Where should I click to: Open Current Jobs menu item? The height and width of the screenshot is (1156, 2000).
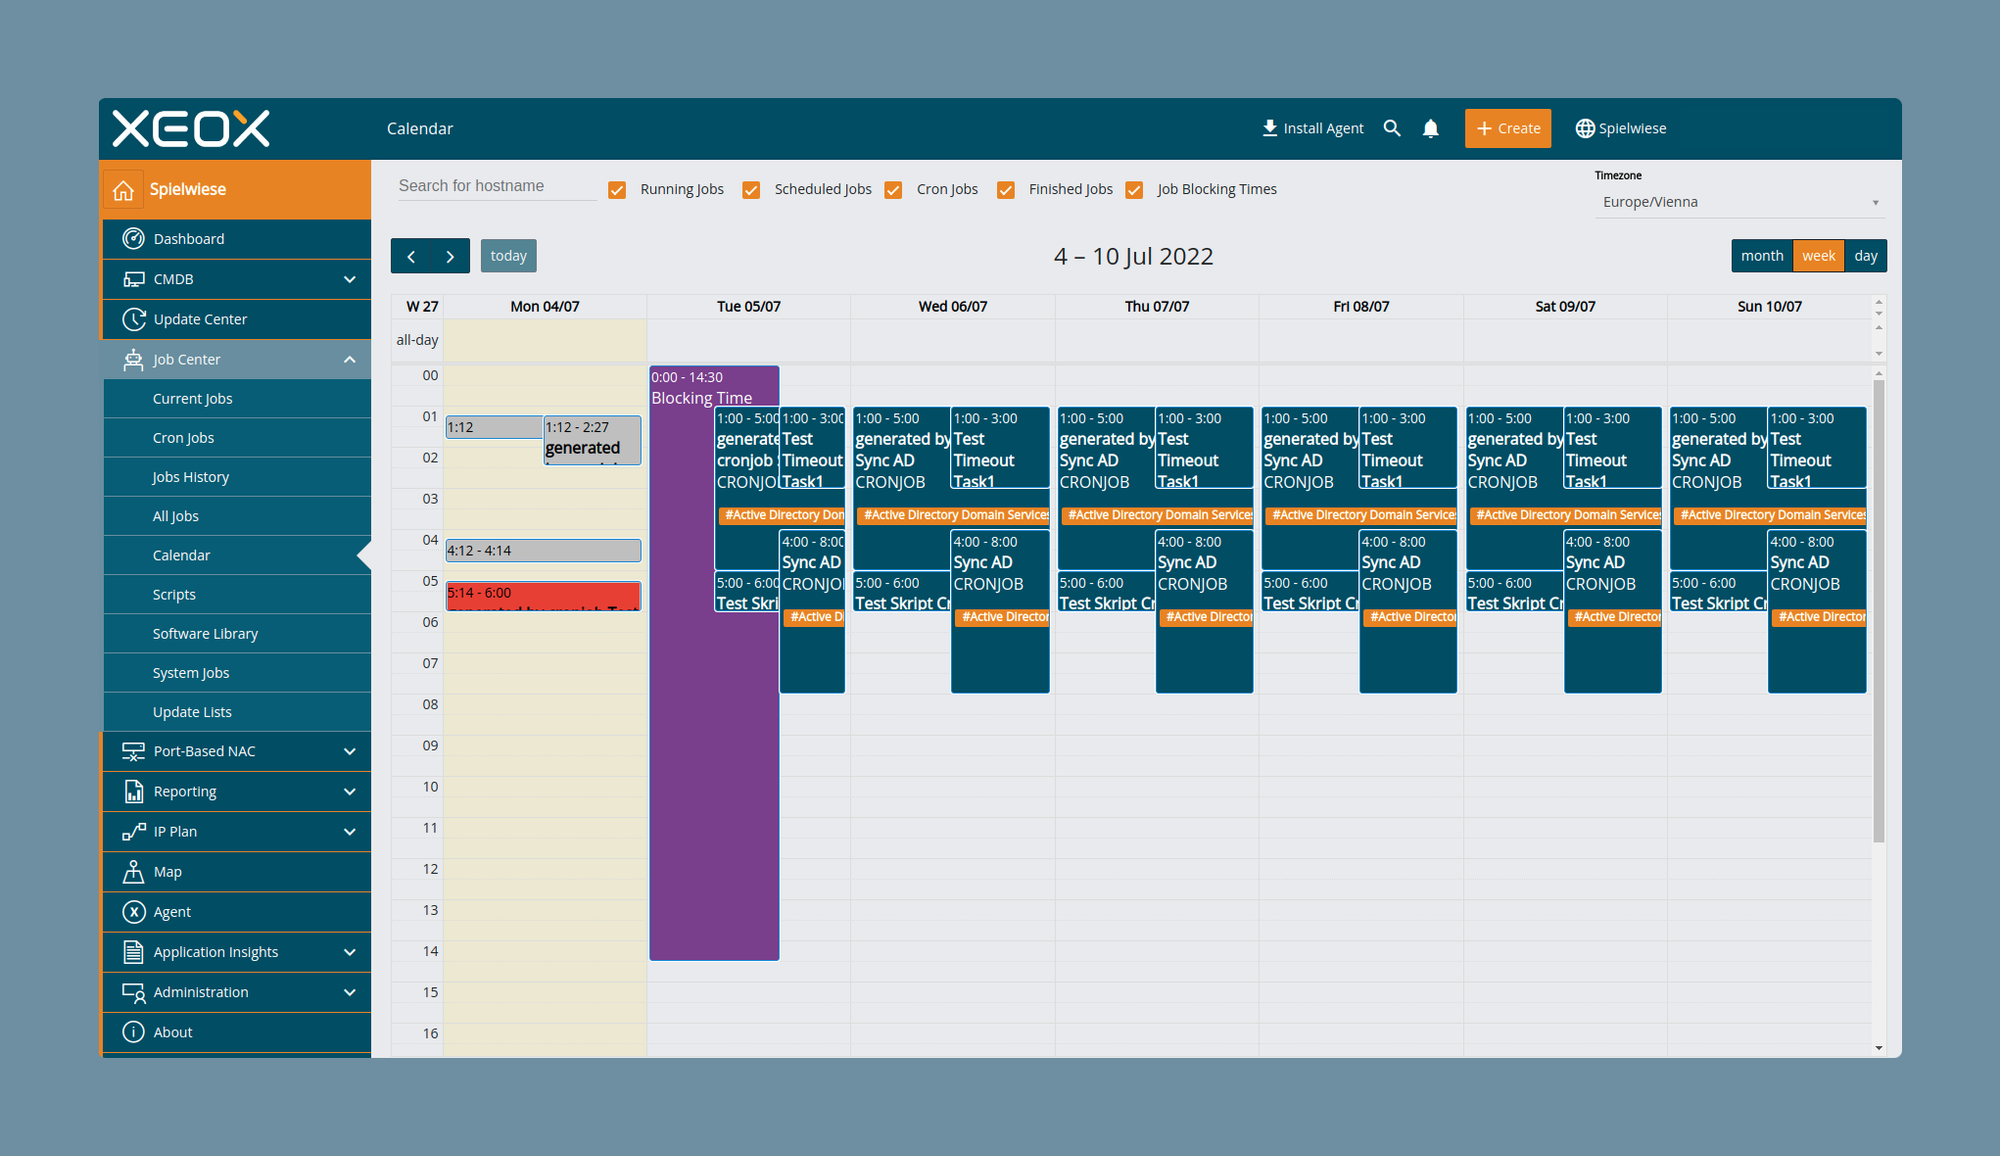[237, 398]
